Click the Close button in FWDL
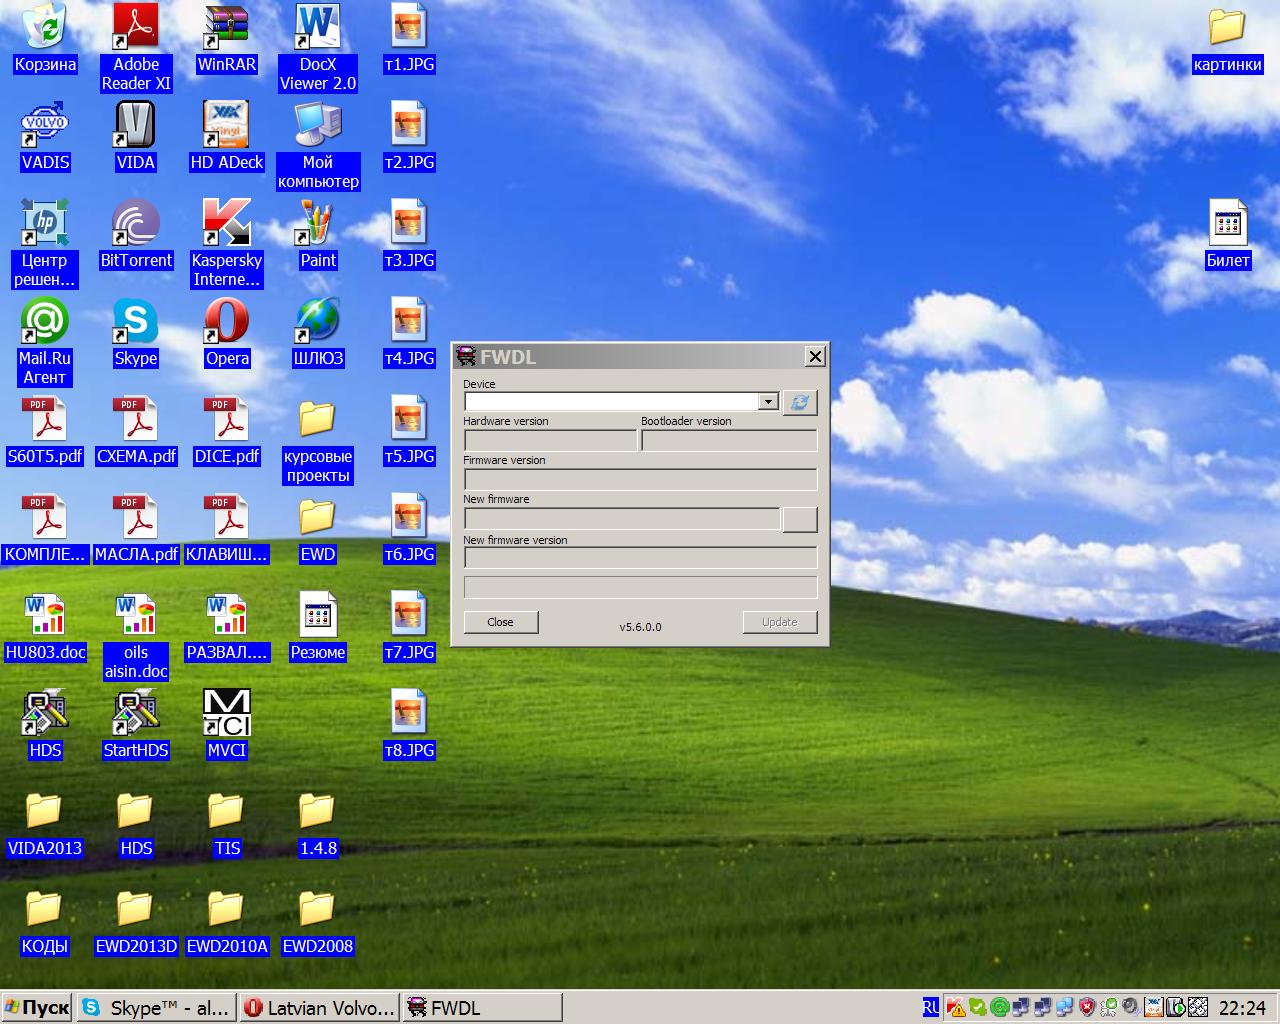Screen dimensions: 1280x1024 click(x=501, y=622)
